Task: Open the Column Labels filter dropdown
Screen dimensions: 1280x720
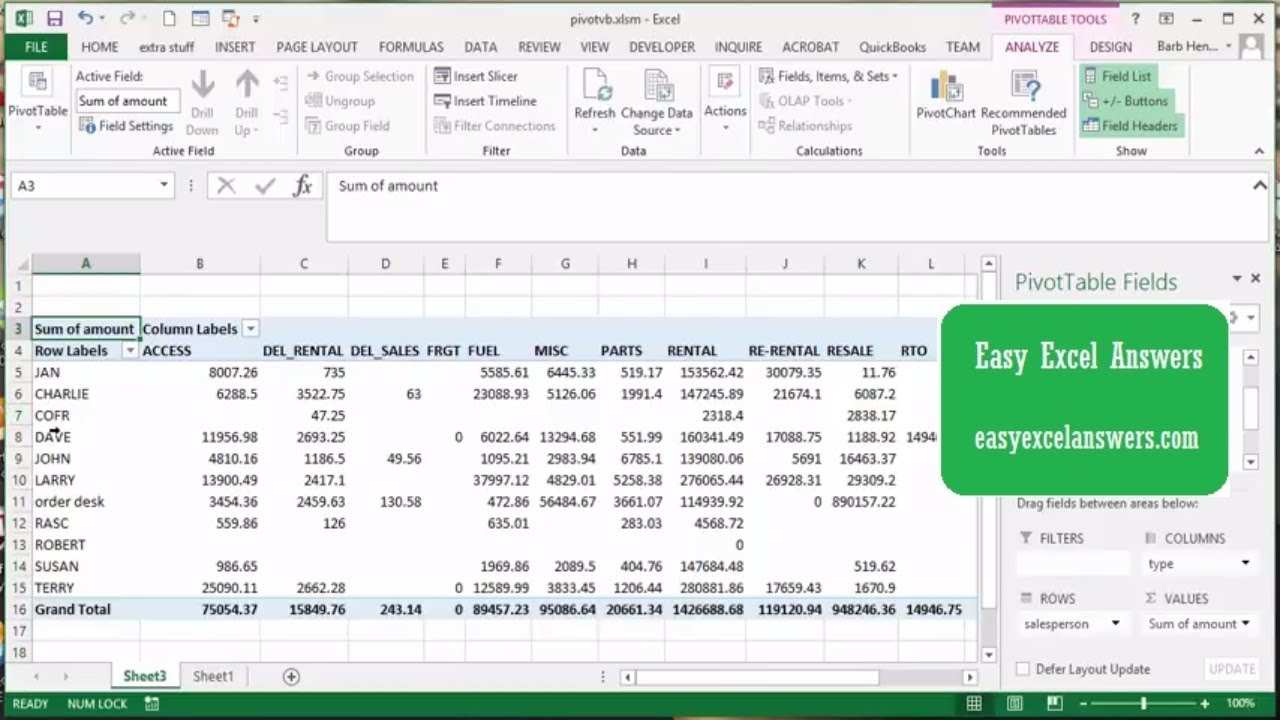Action: coord(251,329)
